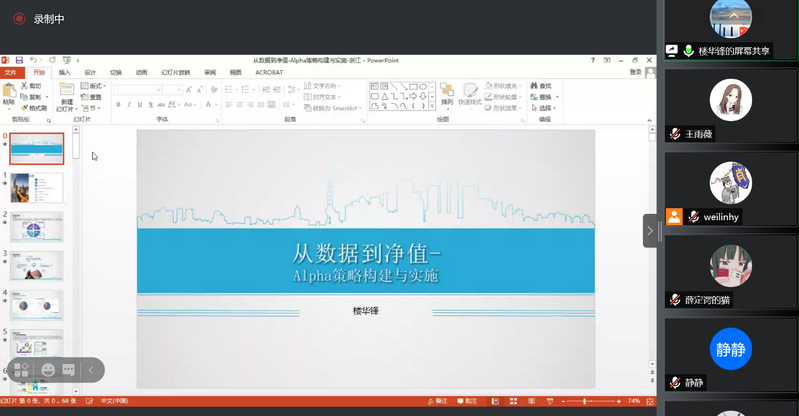Image resolution: width=799 pixels, height=416 pixels.
Task: Open the Insert ribbon tab
Action: pyautogui.click(x=64, y=72)
